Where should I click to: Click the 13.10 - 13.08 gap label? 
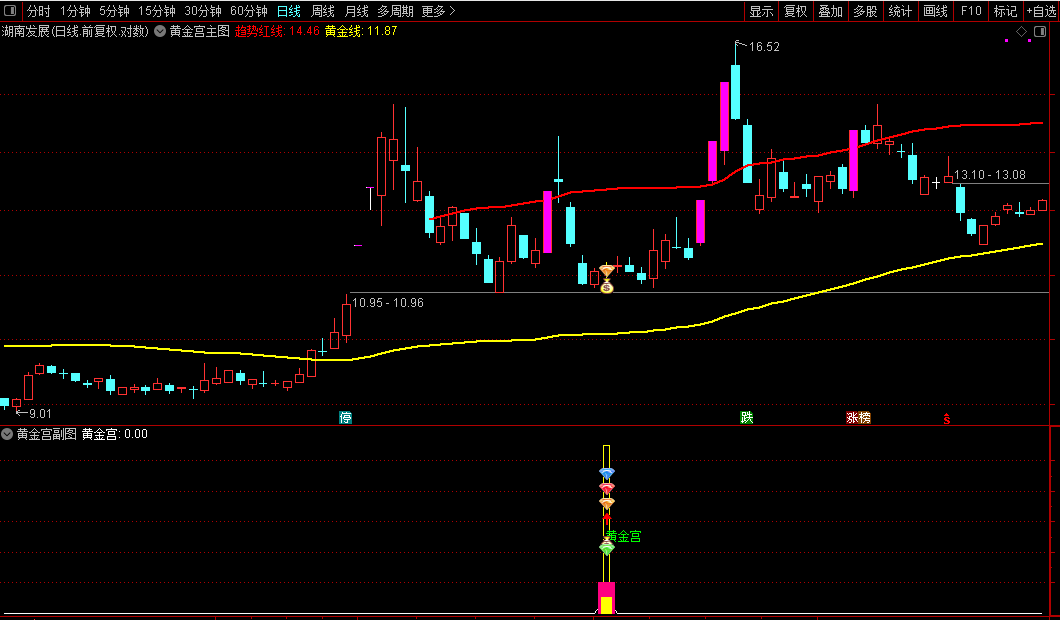click(x=990, y=175)
